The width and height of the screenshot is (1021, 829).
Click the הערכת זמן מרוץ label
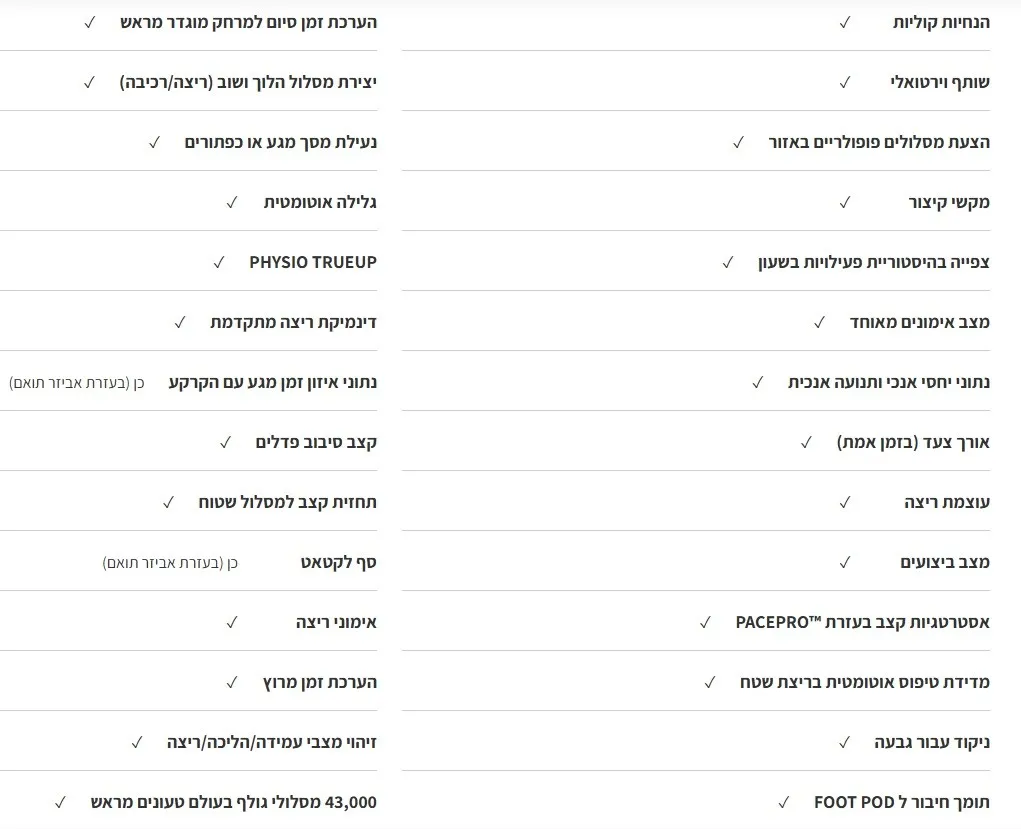[318, 682]
